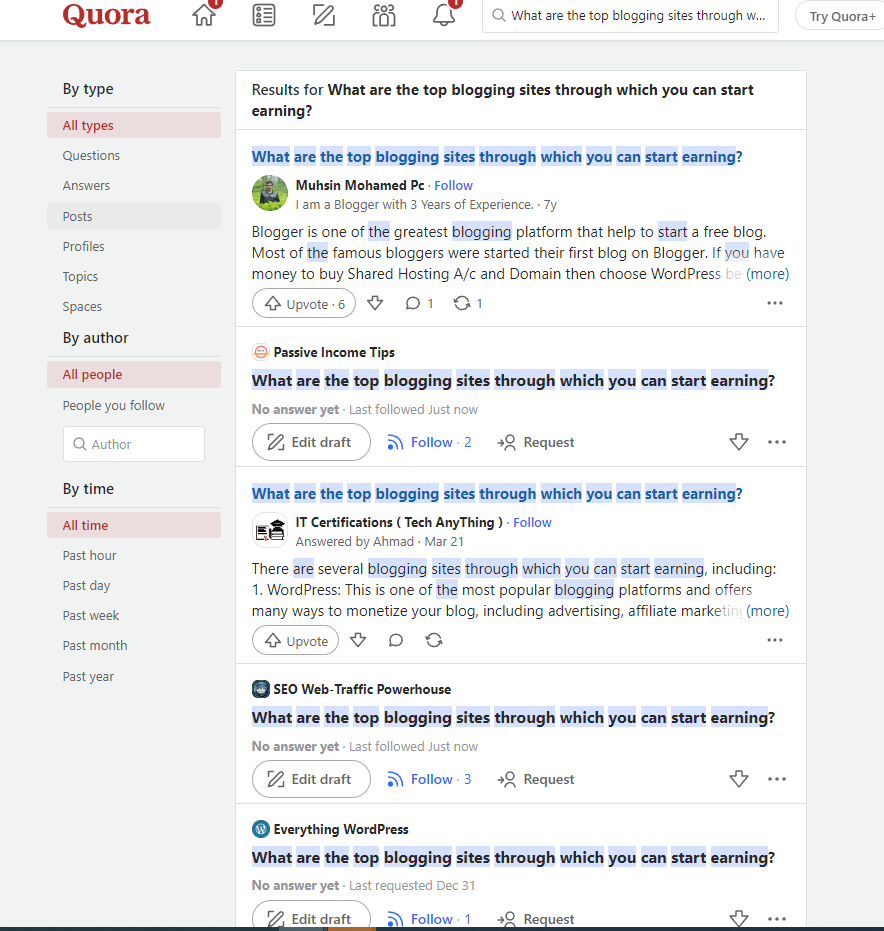Click Edit draft under Passive Income Tips

coord(311,442)
